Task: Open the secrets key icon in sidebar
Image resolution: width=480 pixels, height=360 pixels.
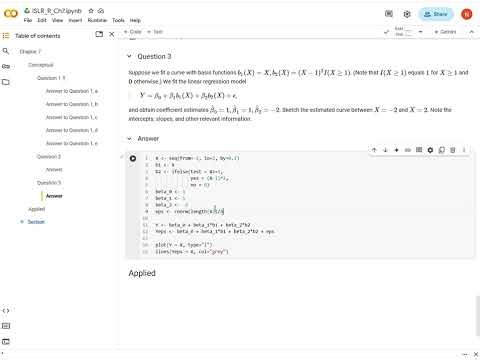Action: [6, 66]
